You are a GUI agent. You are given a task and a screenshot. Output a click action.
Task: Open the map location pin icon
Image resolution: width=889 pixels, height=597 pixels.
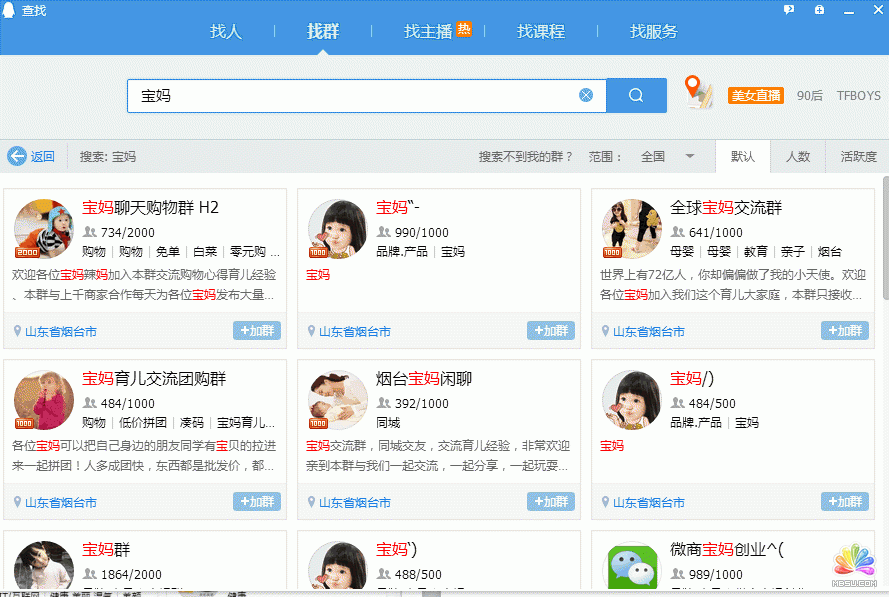(x=697, y=92)
